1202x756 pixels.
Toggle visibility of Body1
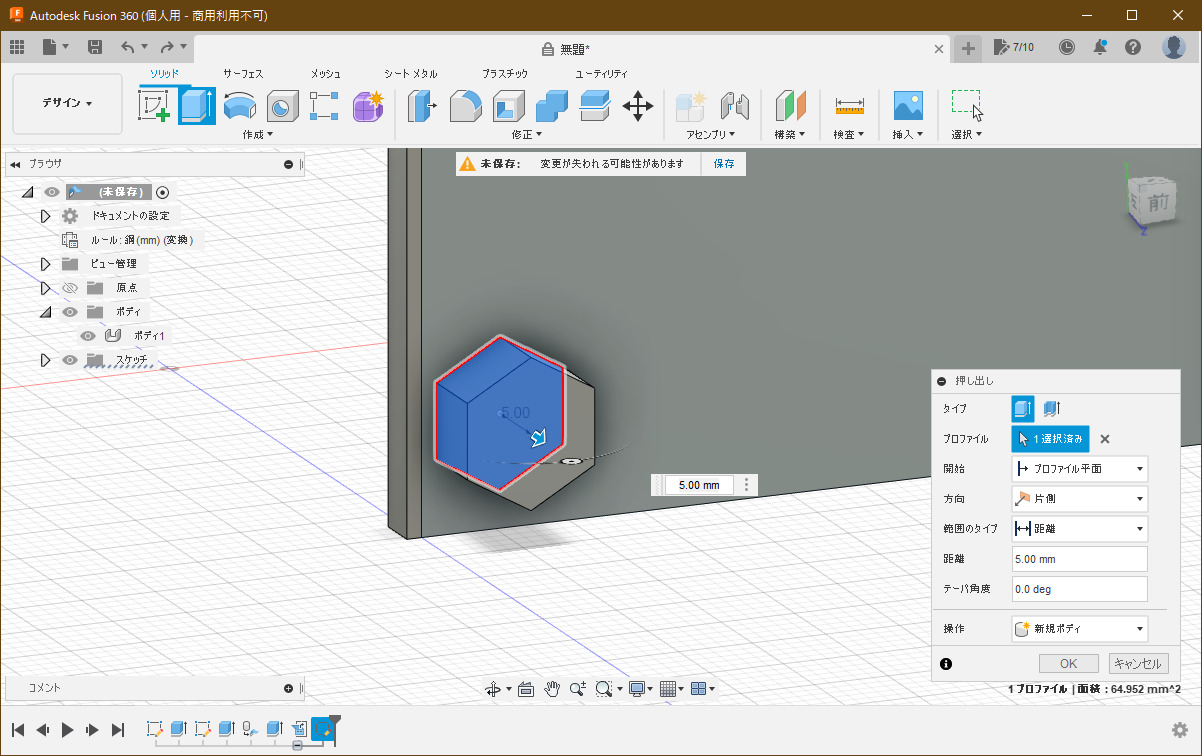[88, 336]
